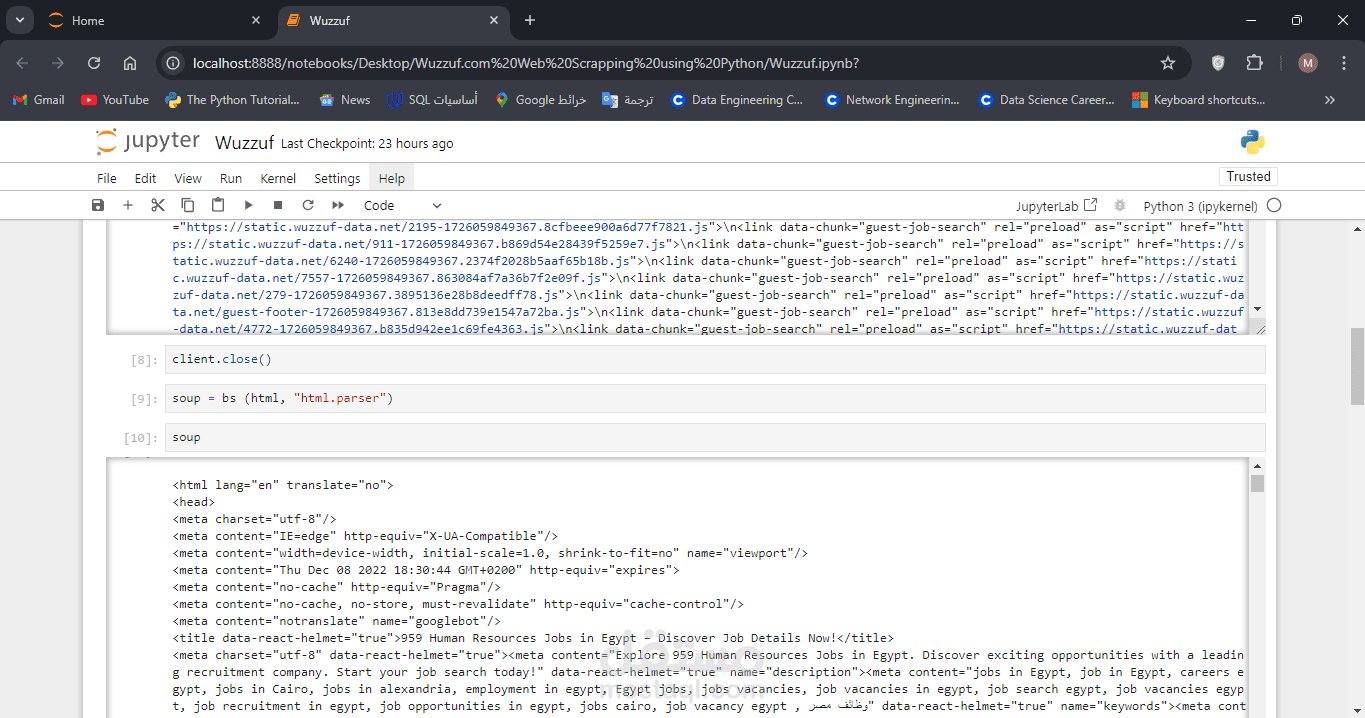Viewport: 1365px width, 718px height.
Task: Click the Jupyter logo
Action: click(x=148, y=142)
